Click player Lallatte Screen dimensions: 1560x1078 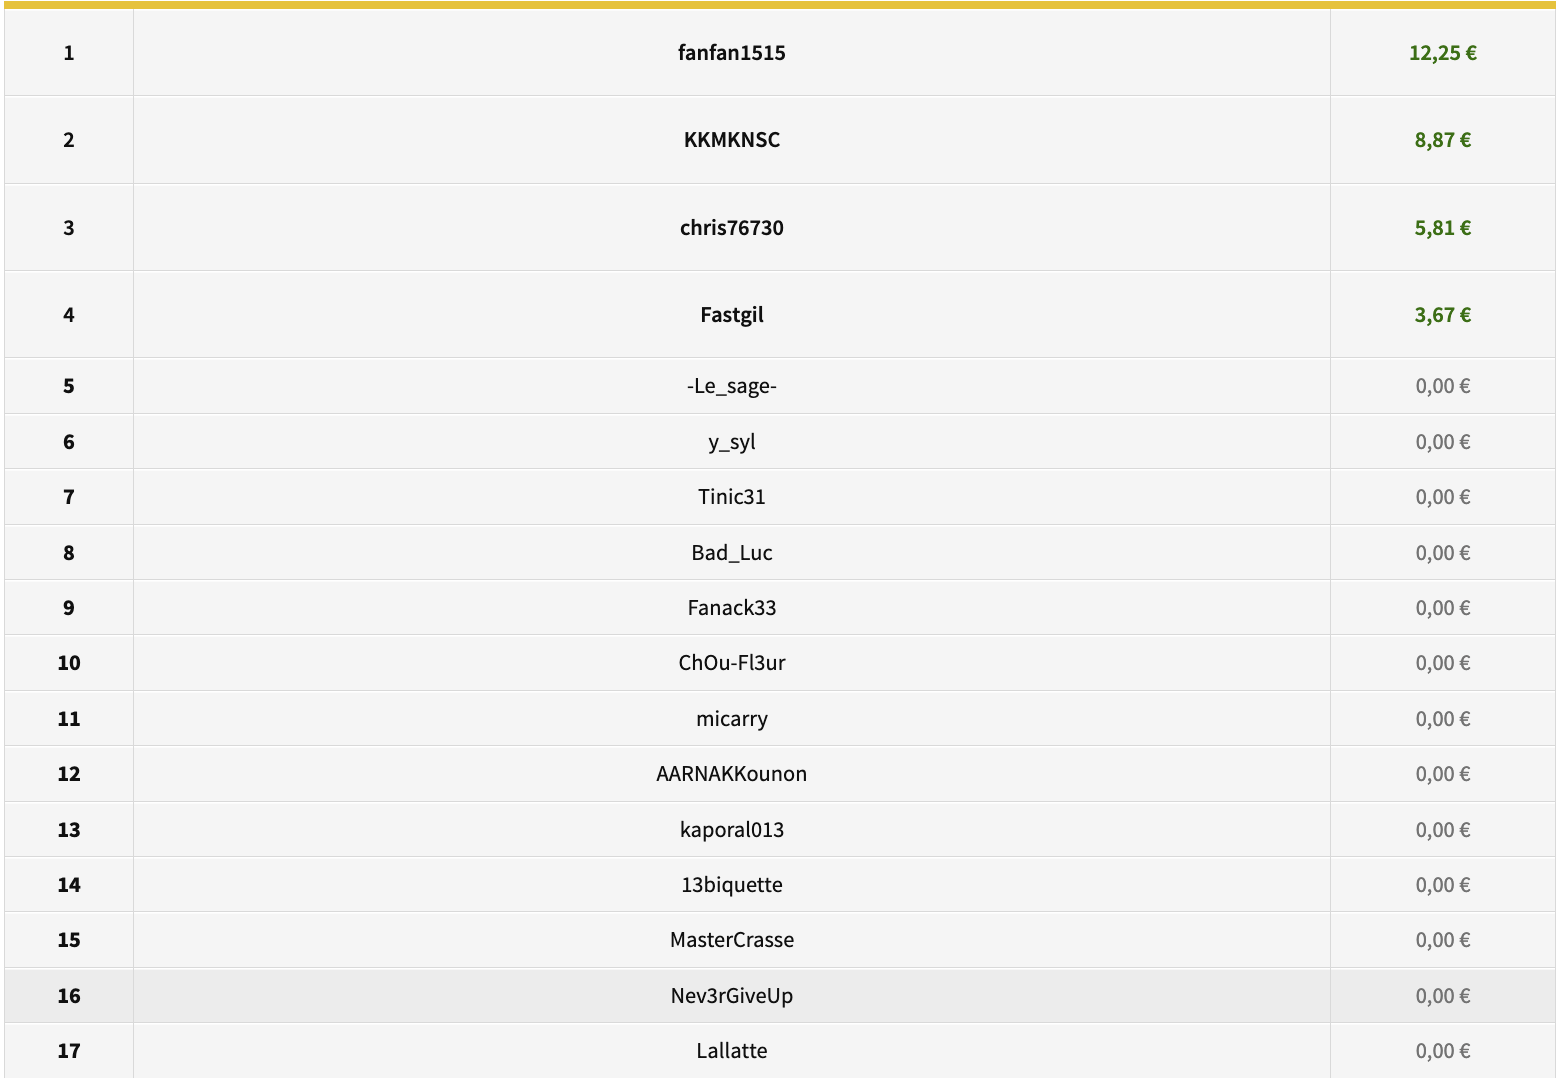(731, 1051)
